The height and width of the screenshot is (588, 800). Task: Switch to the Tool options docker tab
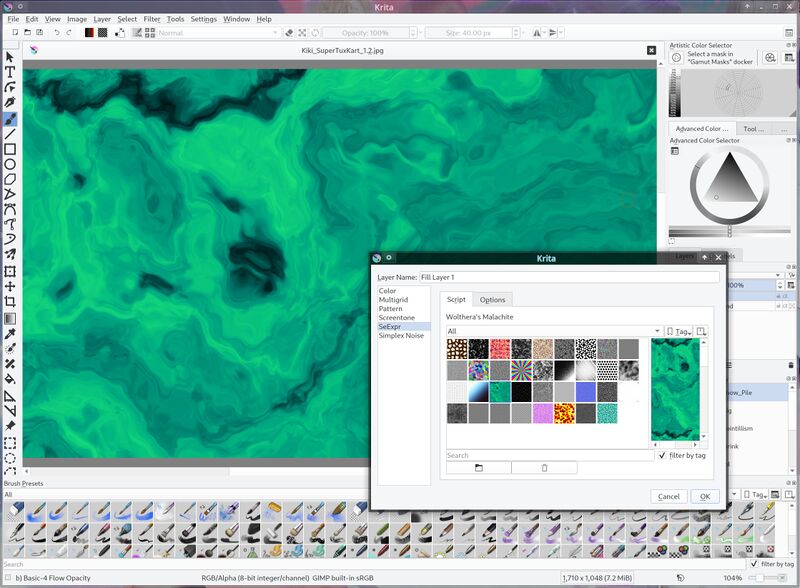[754, 129]
